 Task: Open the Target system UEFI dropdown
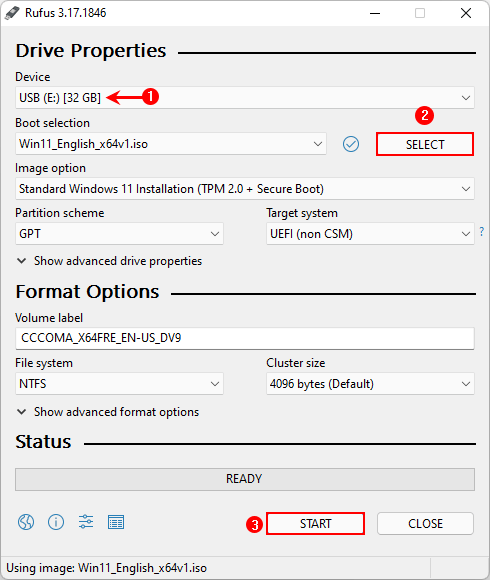370,234
